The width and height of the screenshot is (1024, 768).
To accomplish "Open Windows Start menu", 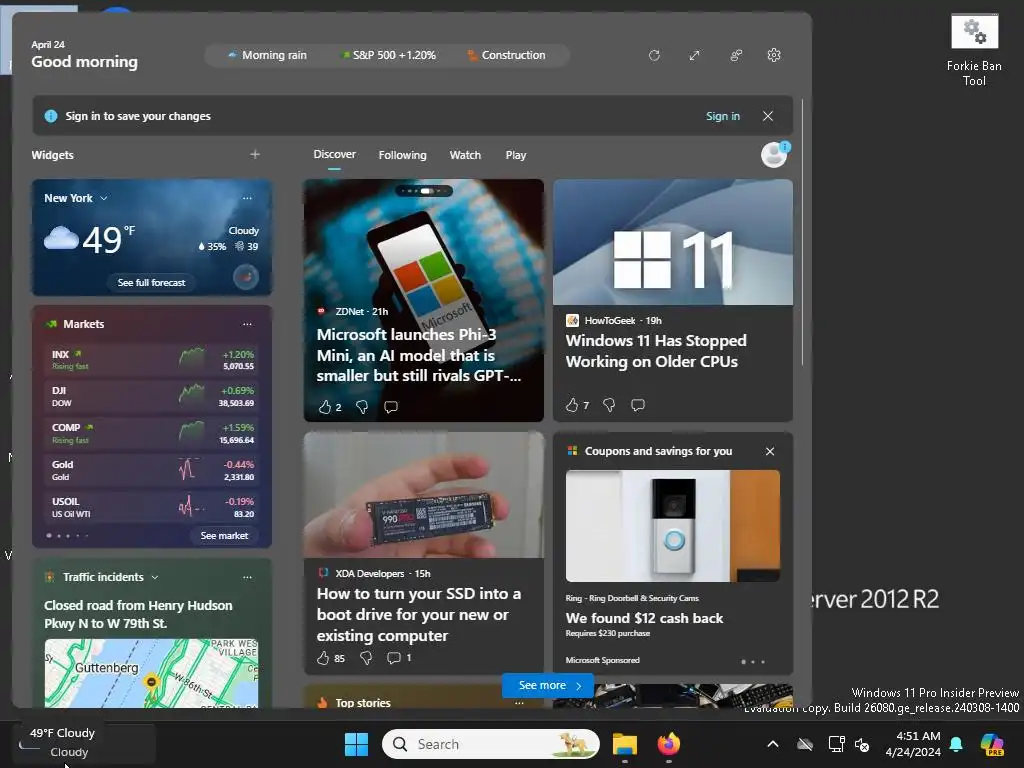I will tap(357, 744).
